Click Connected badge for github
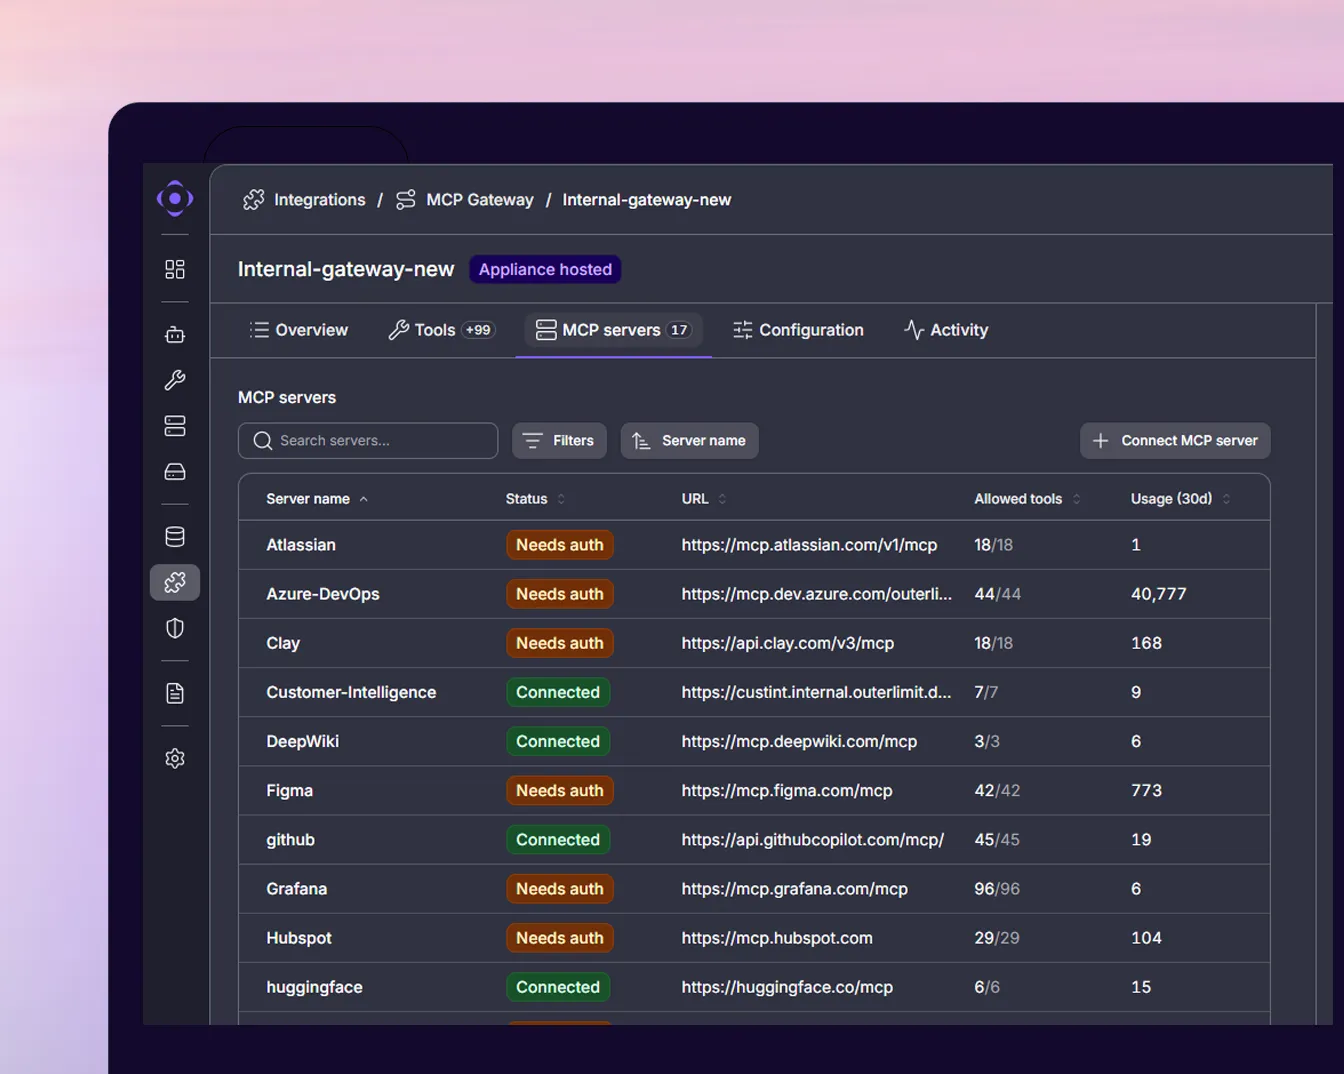The image size is (1344, 1074). (558, 840)
